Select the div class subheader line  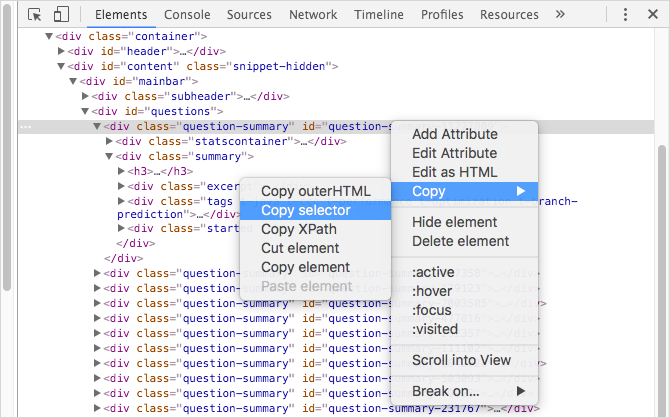[190, 97]
